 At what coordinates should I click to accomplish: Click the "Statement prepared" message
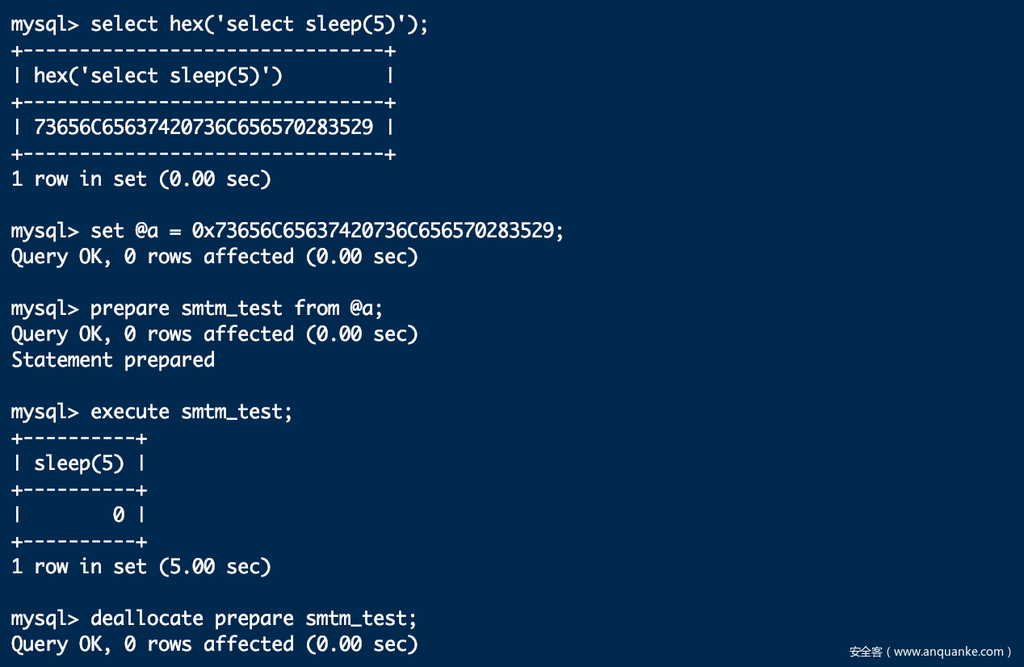tap(113, 360)
